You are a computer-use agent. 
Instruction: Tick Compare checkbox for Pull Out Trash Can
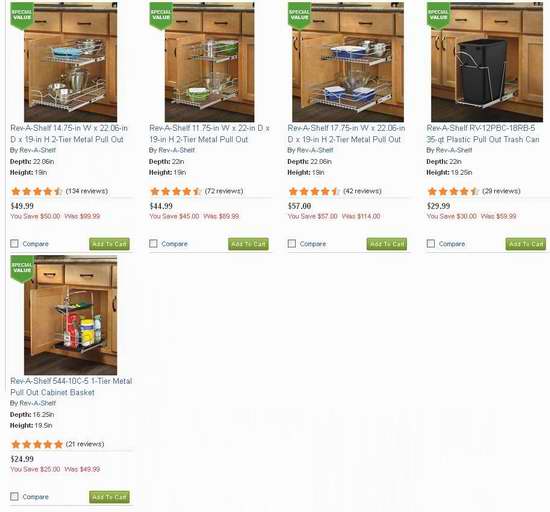coord(431,243)
